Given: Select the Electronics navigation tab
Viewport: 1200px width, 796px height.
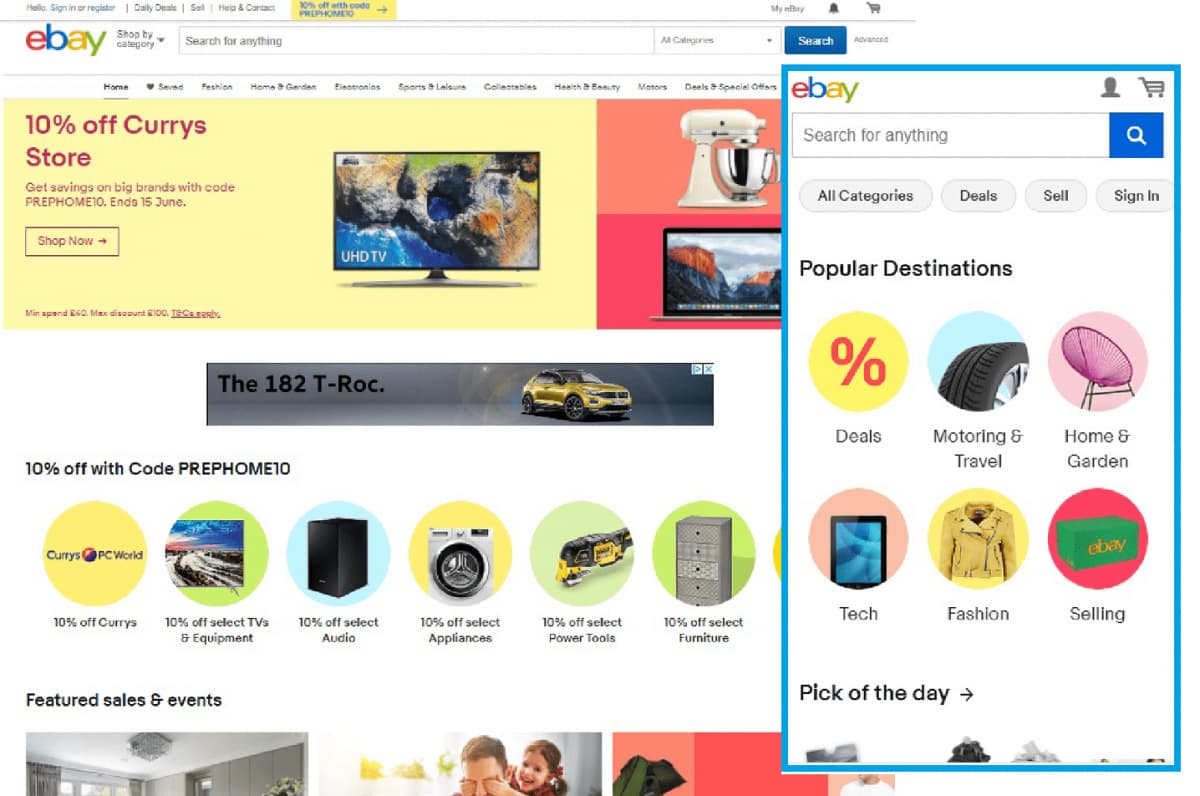Looking at the screenshot, I should (357, 87).
